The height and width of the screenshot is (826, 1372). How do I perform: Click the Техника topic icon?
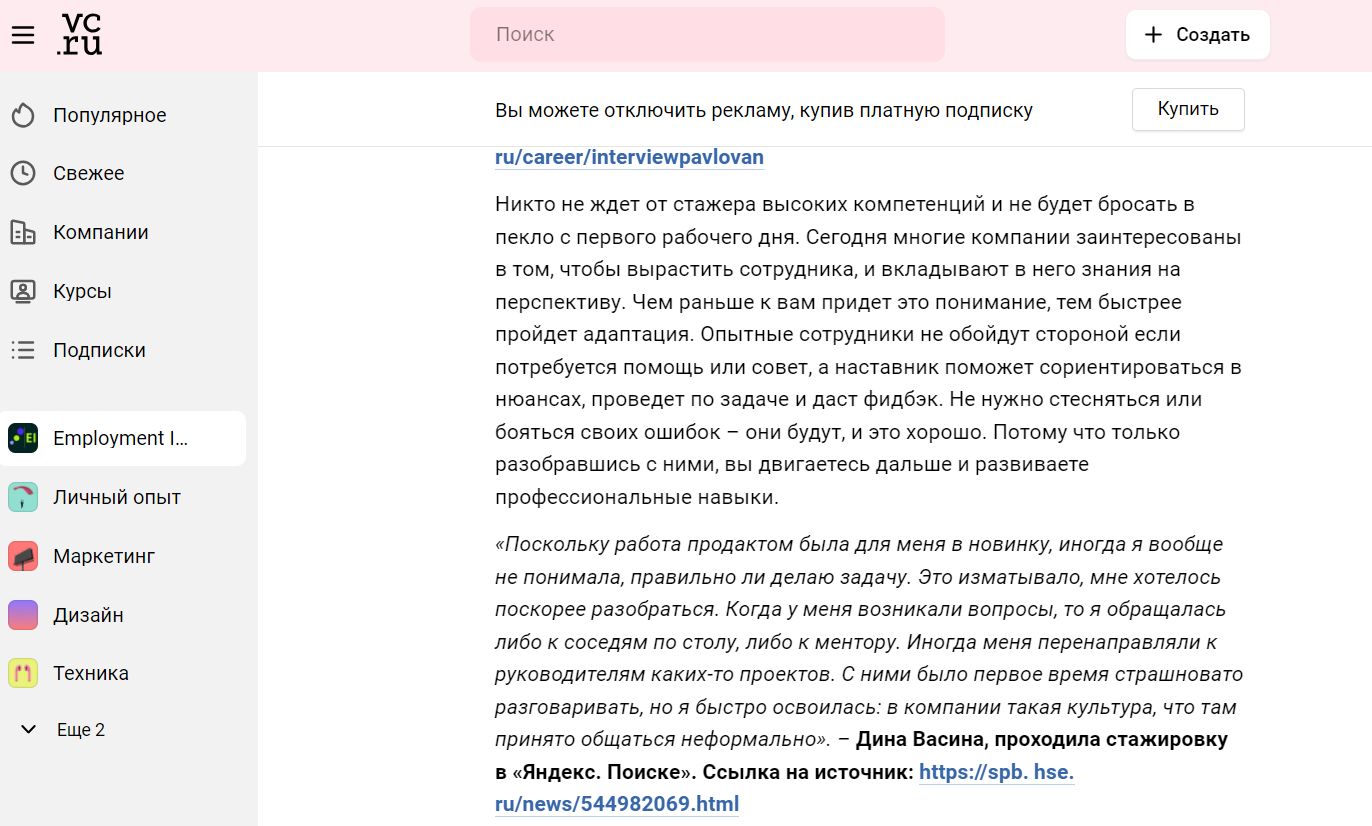pyautogui.click(x=23, y=673)
